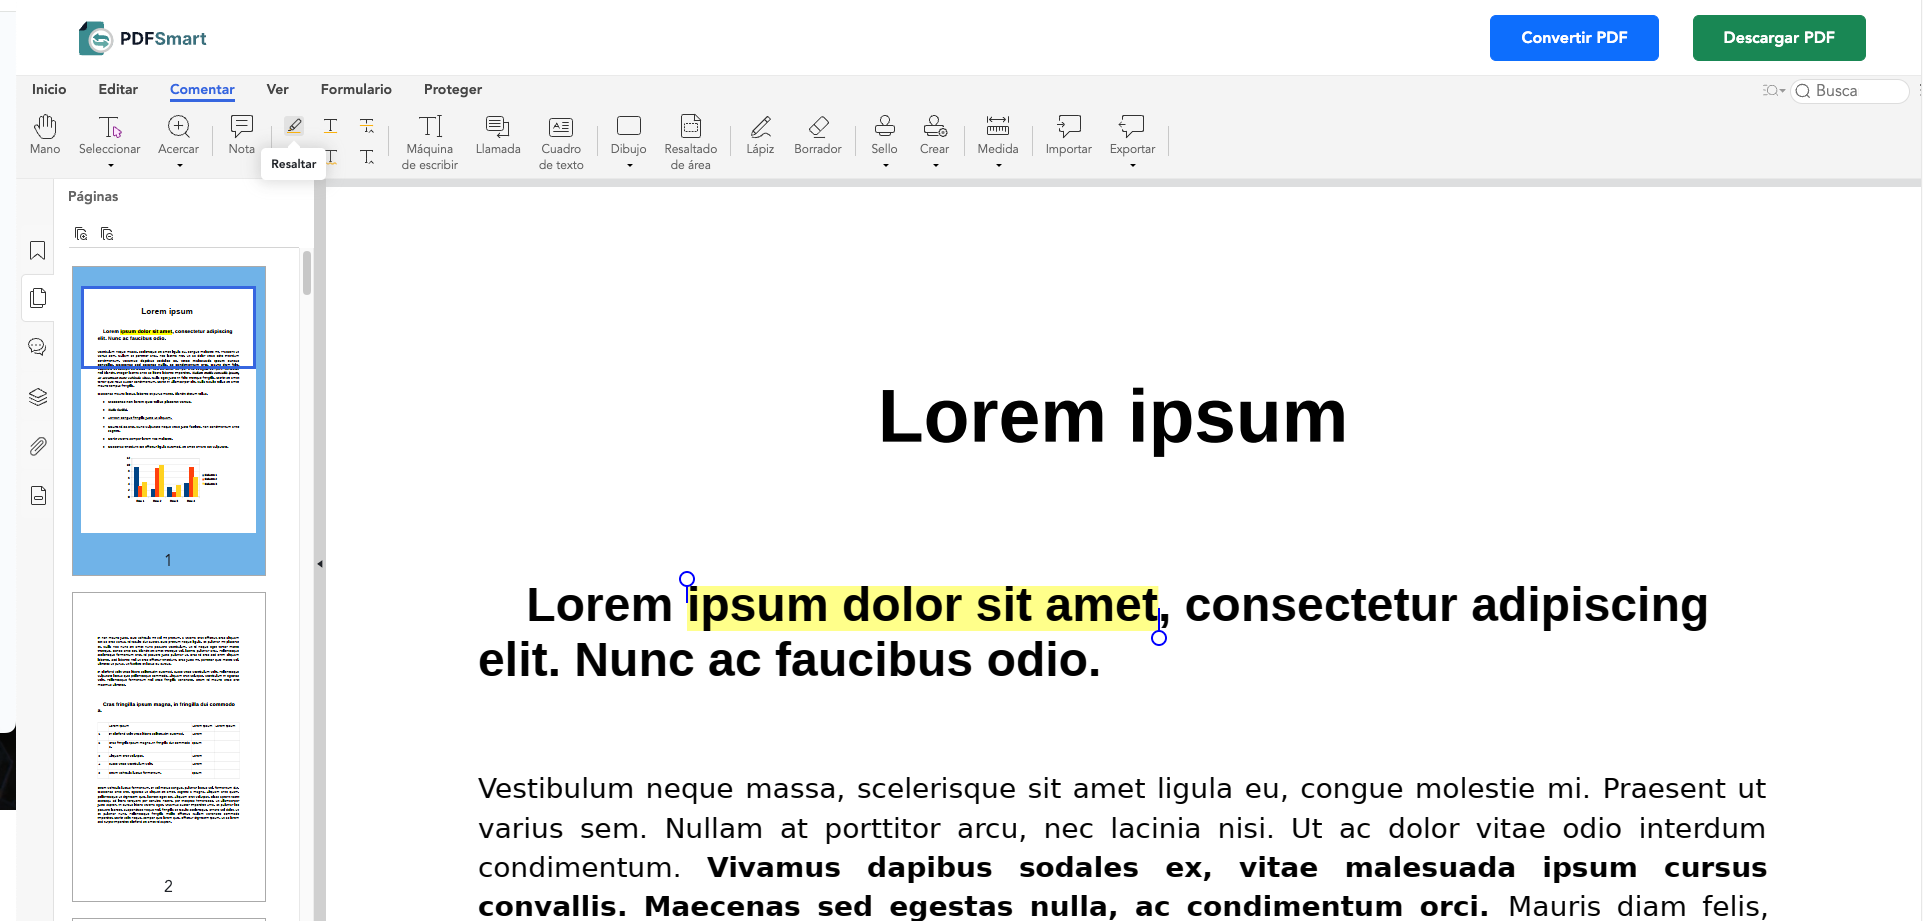
Task: Select the Borrador eraser tool
Action: (x=818, y=135)
